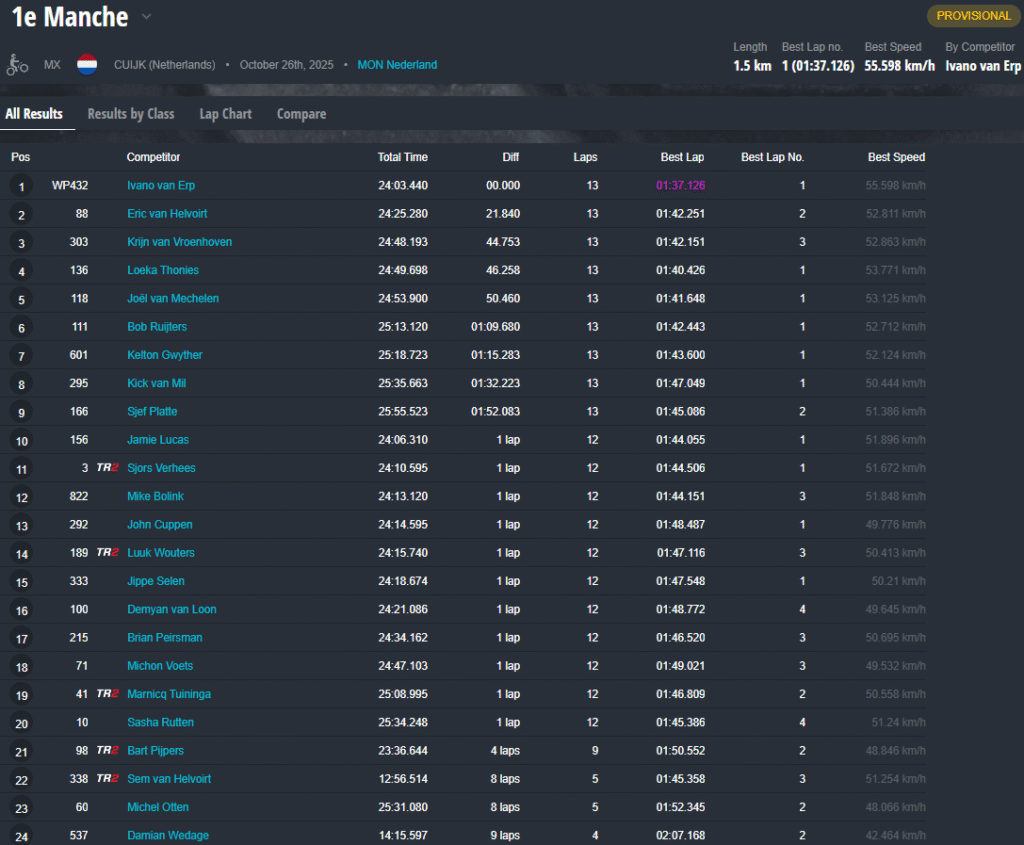This screenshot has width=1024, height=845.
Task: Click the Netherlands flag icon
Action: (87, 65)
